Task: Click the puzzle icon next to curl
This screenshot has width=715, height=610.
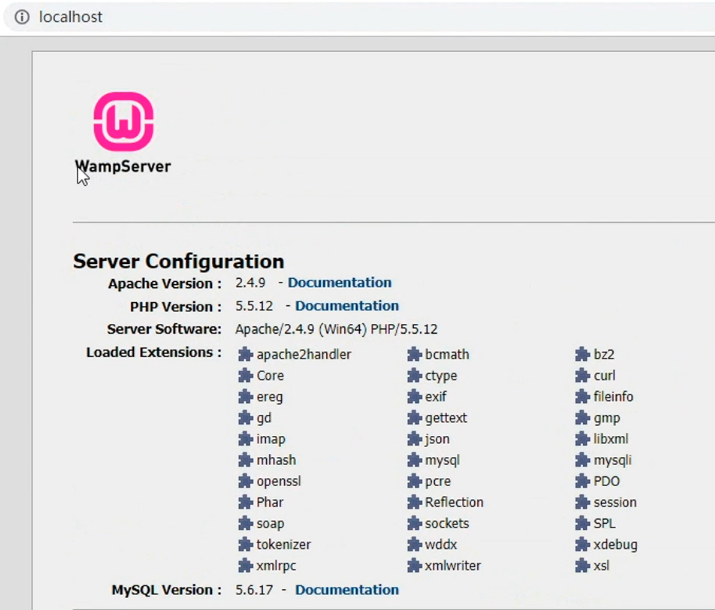Action: (582, 376)
